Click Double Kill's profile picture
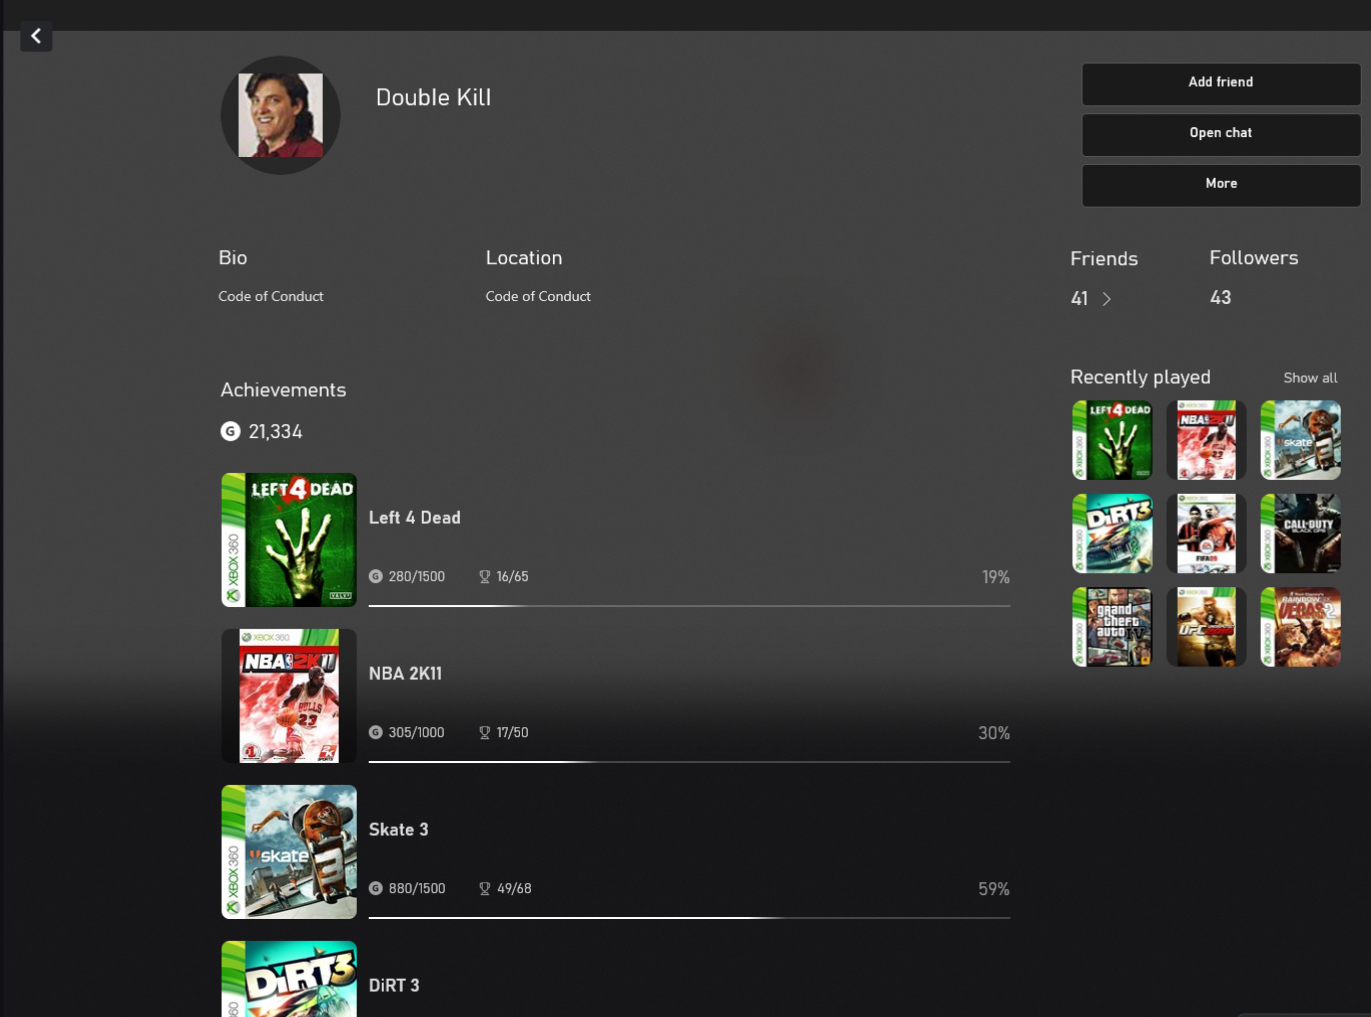1371x1017 pixels. 280,115
